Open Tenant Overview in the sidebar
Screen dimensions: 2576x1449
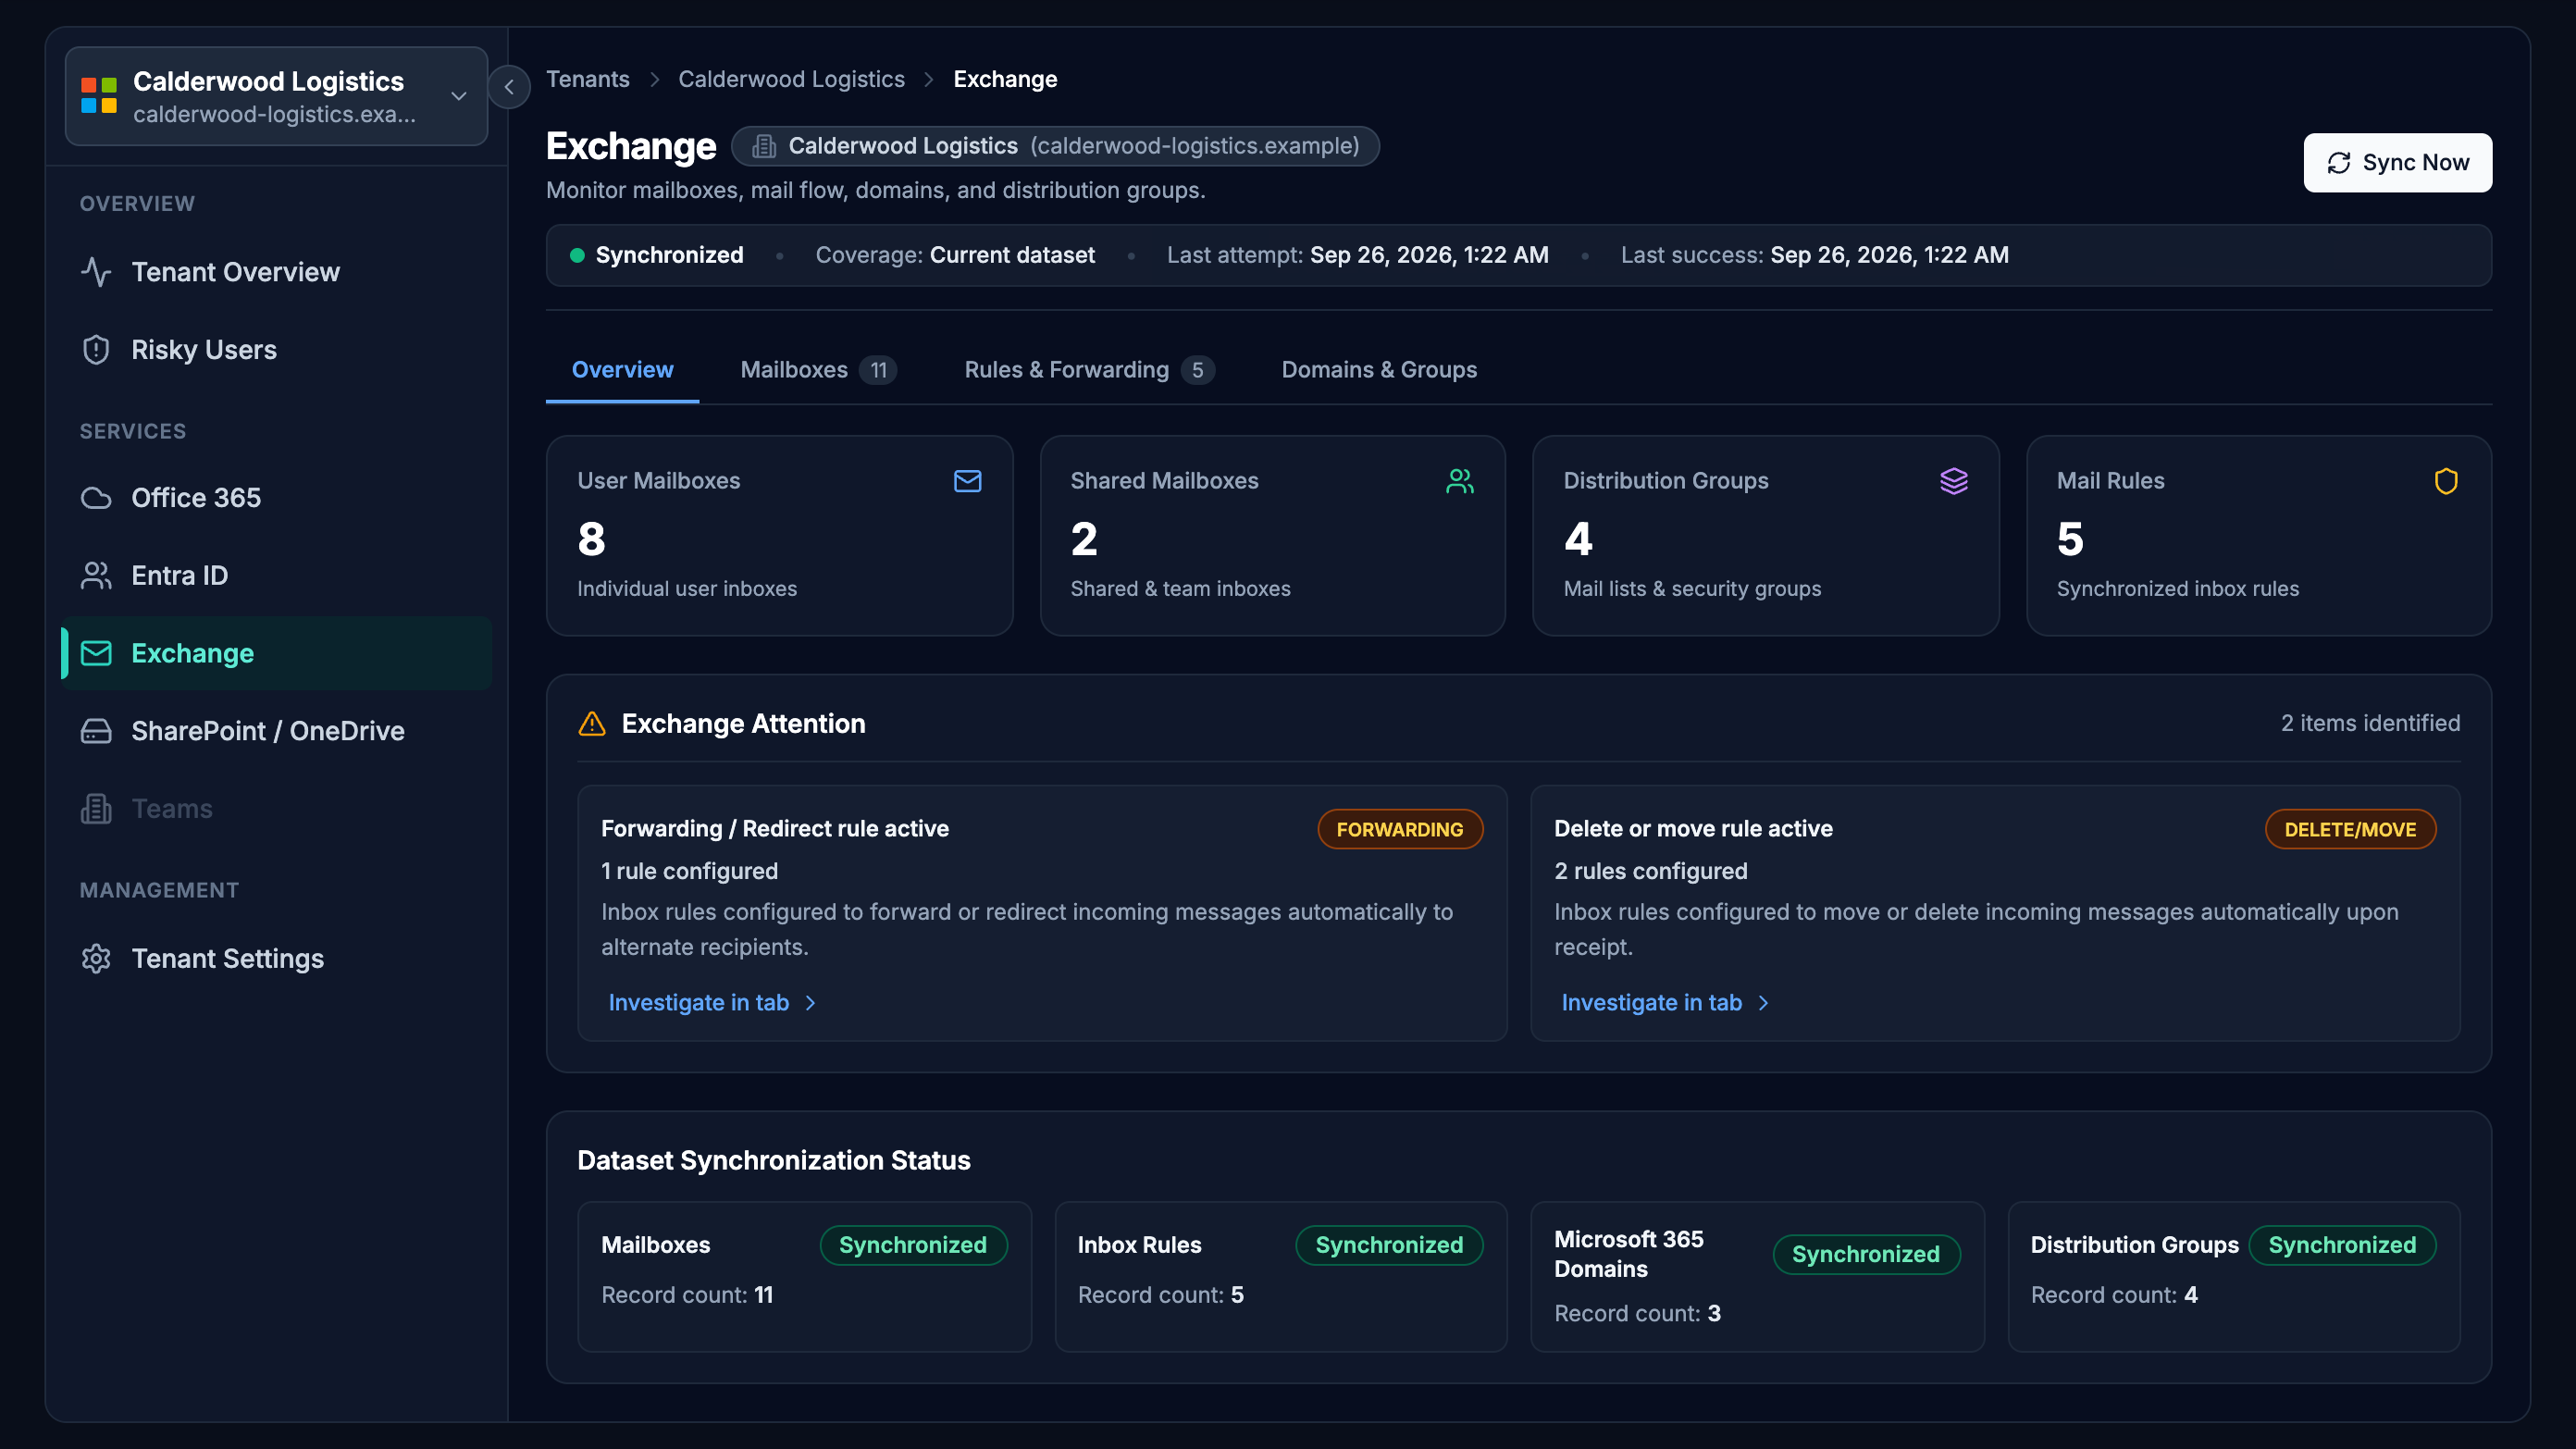[276, 272]
